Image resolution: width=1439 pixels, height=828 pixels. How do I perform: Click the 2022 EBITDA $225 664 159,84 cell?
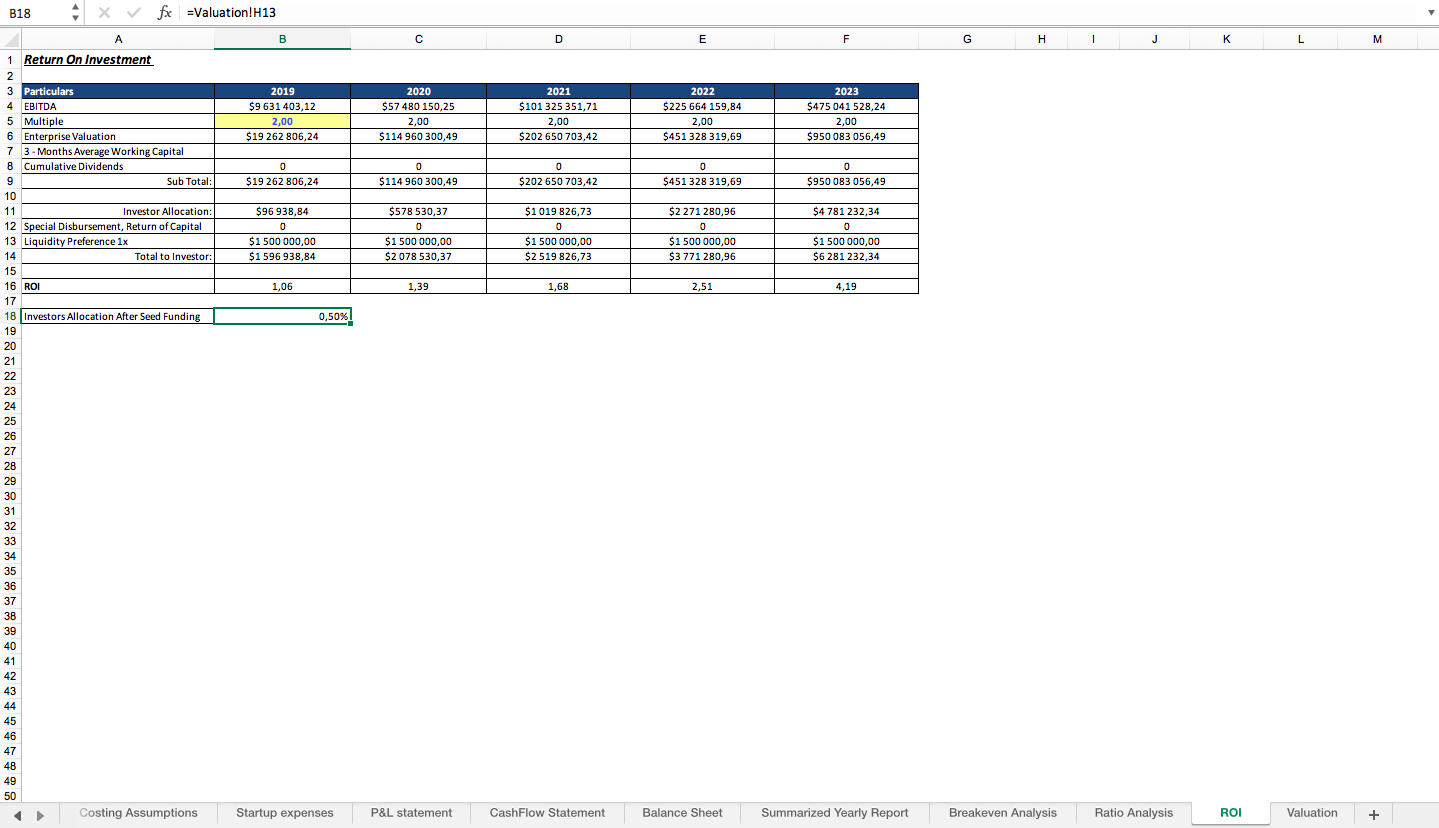702,106
